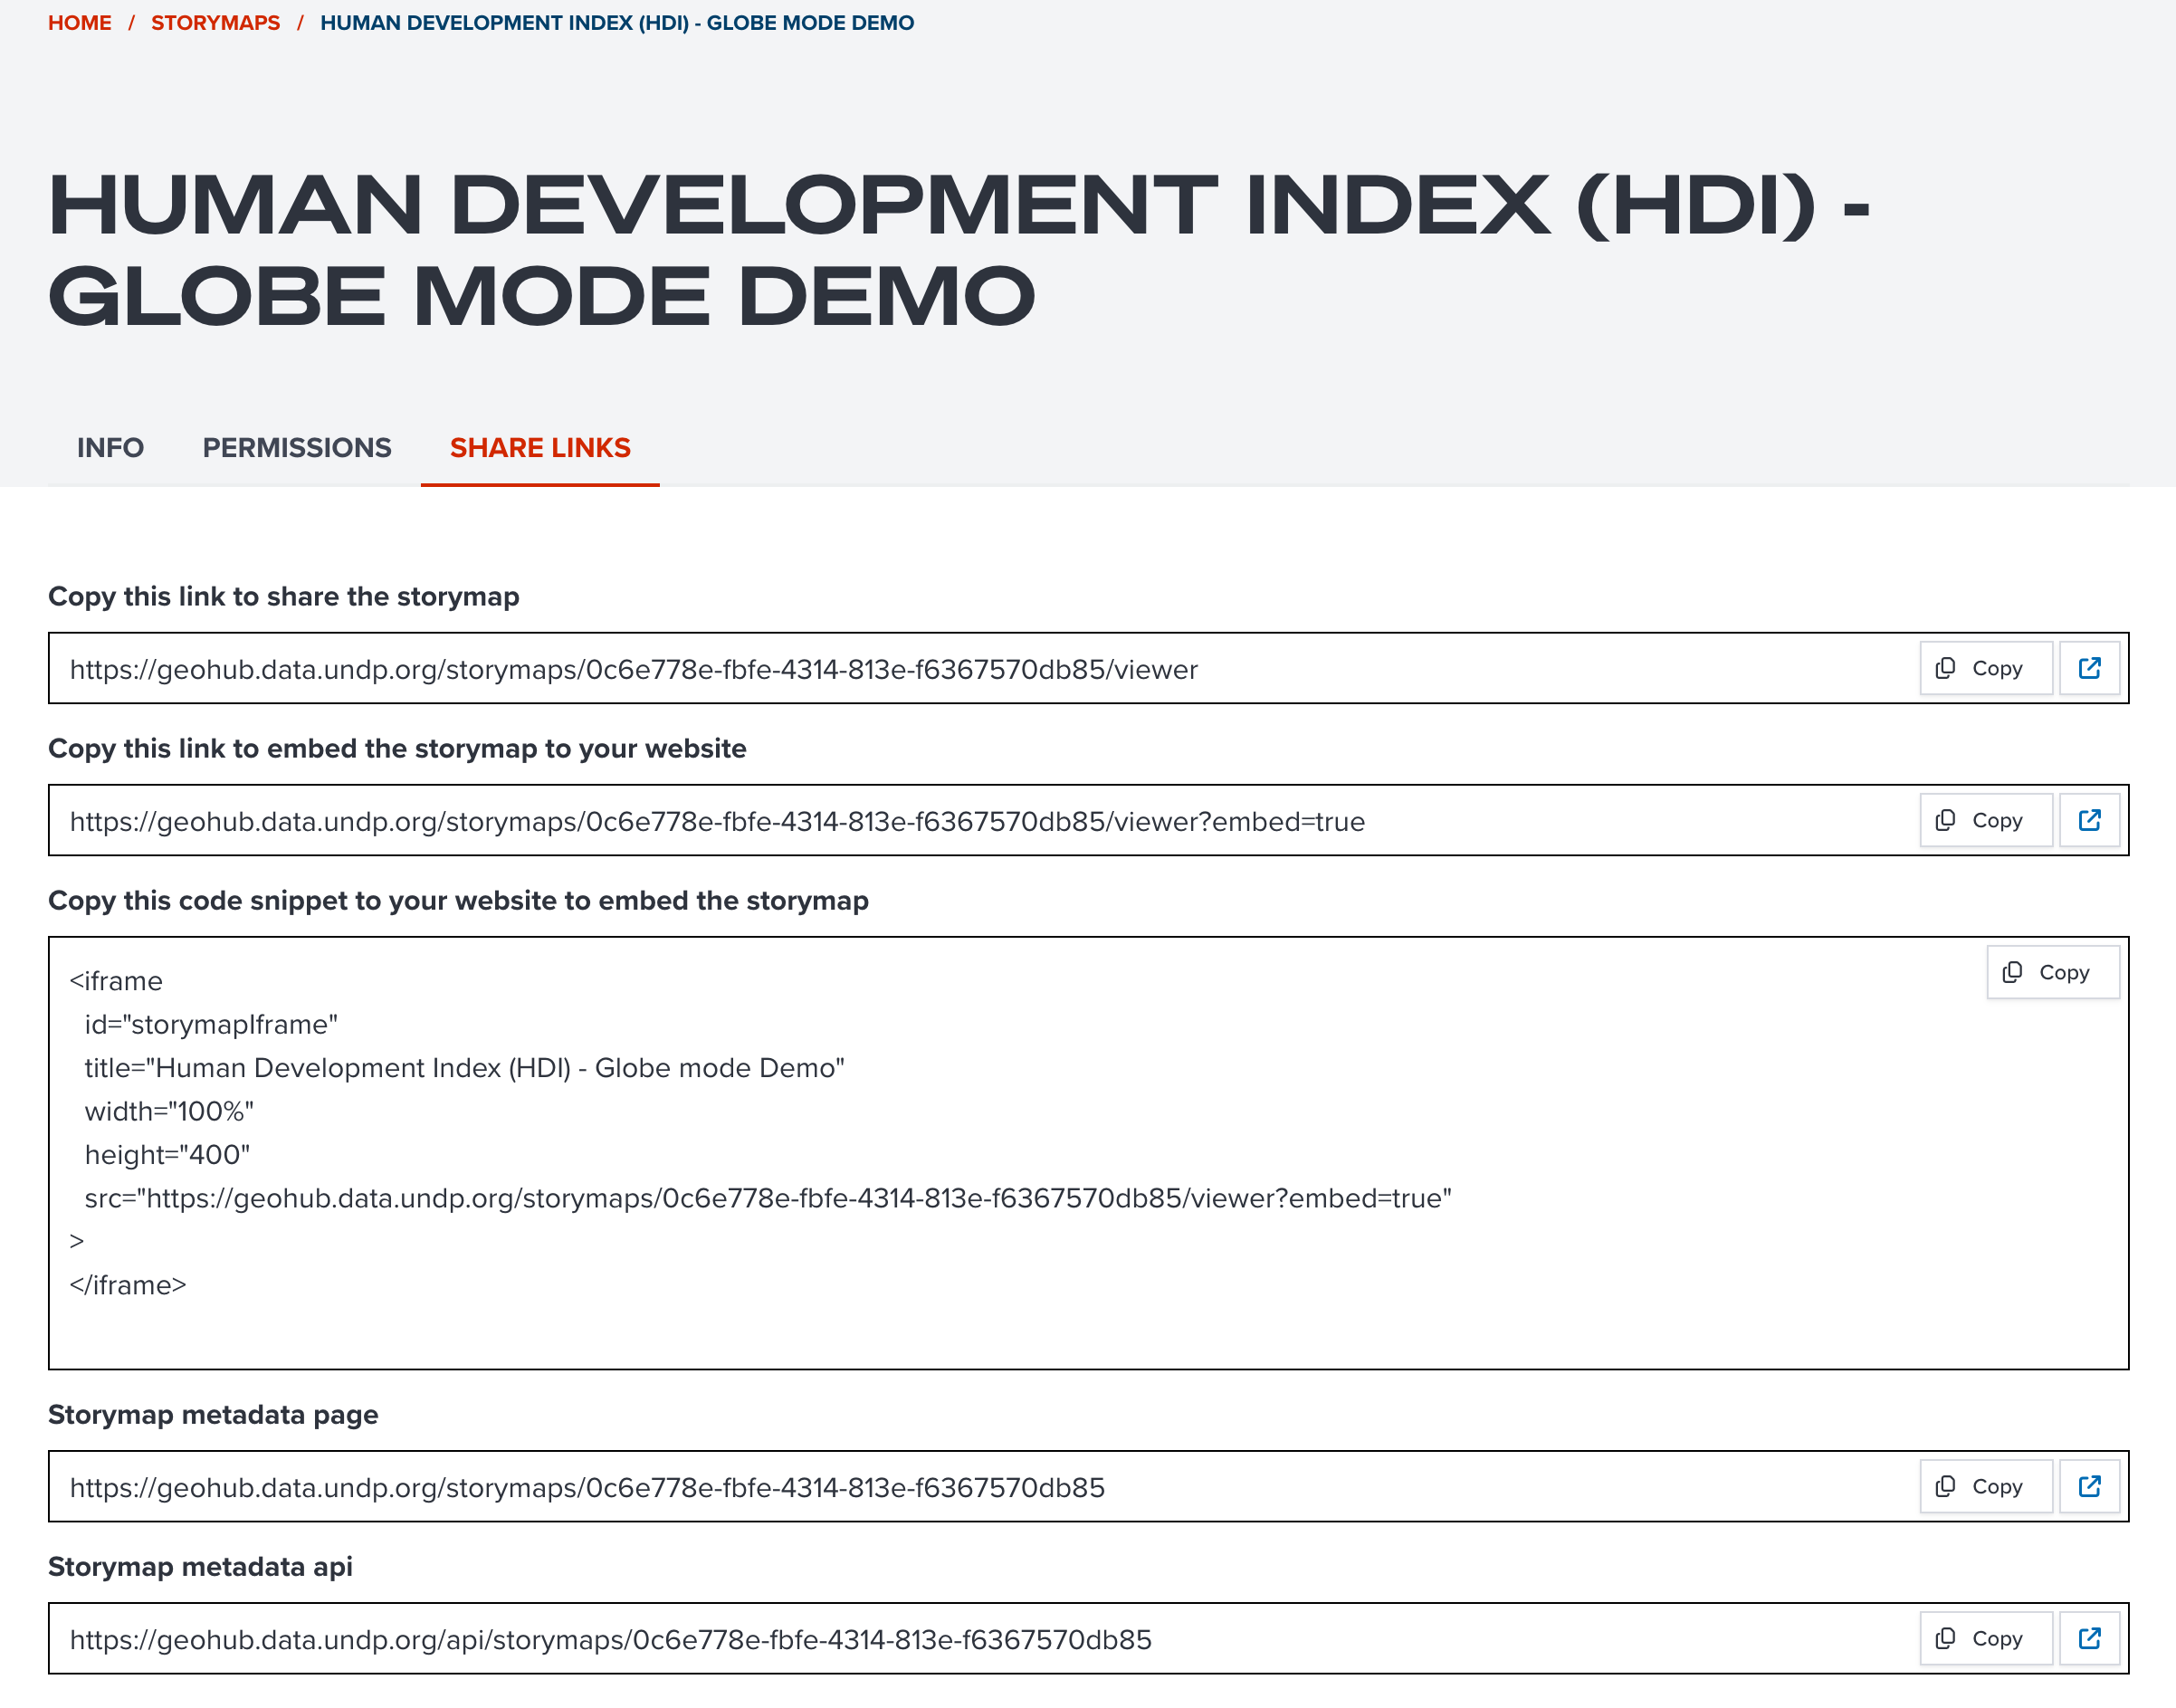This screenshot has width=2176, height=1708.
Task: Click the API storymaps URL field
Action: (x=610, y=1639)
